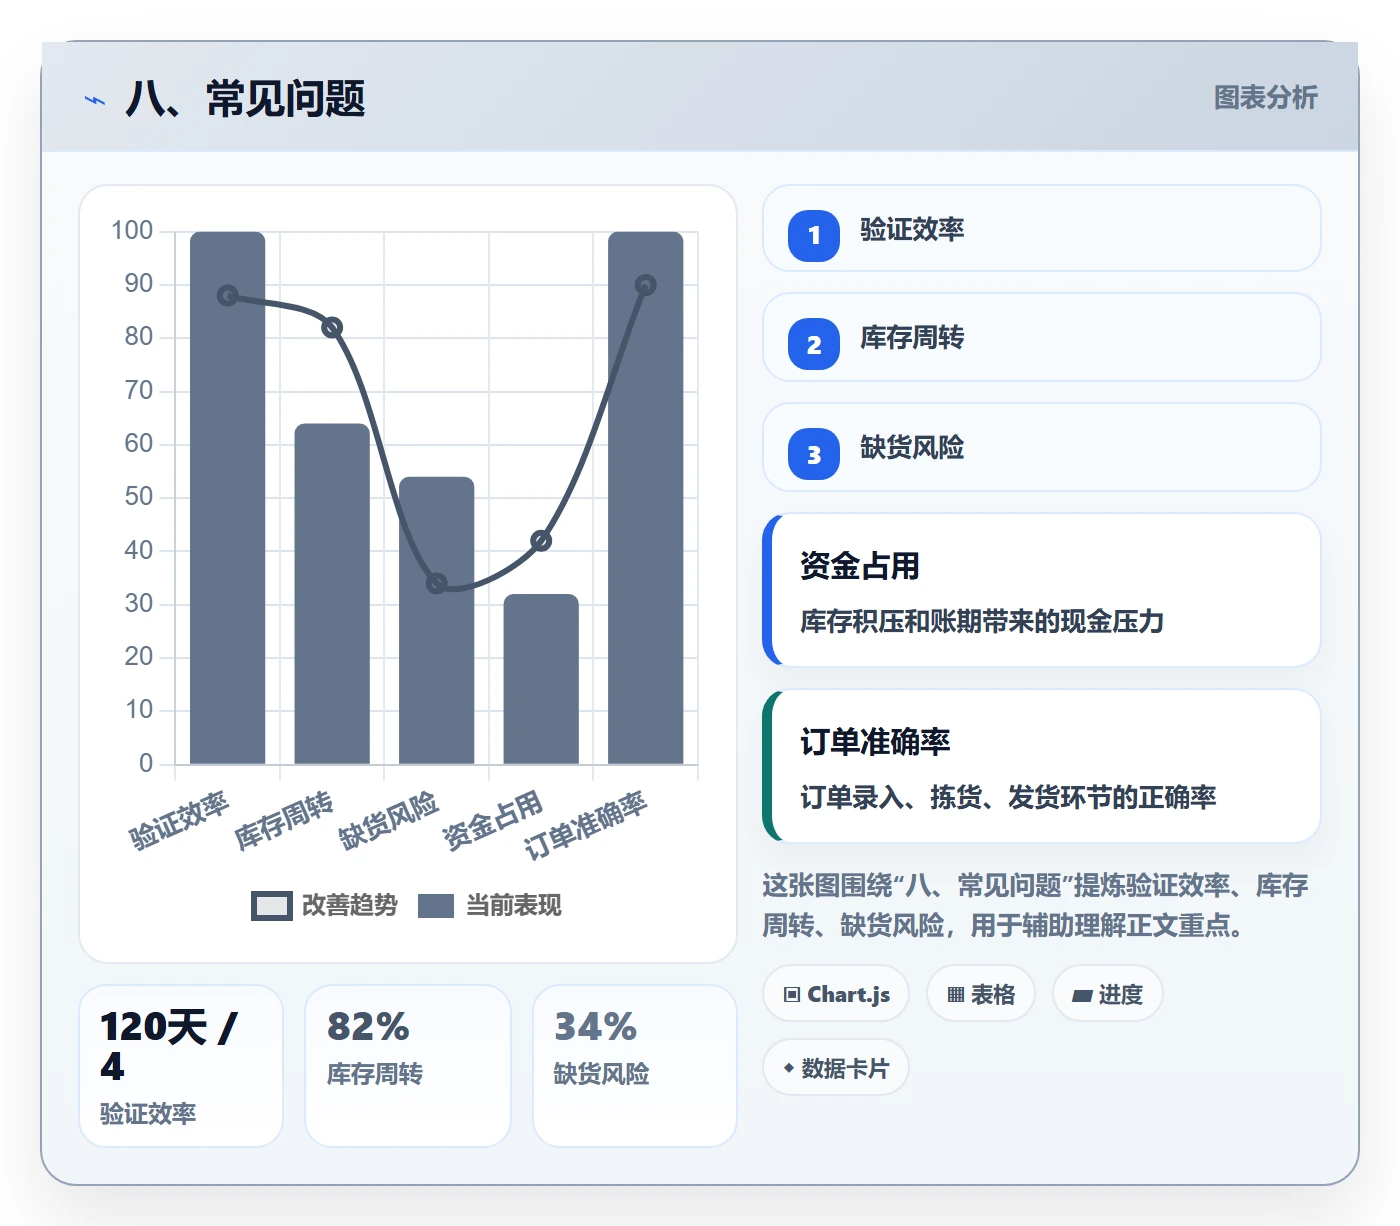Click the 验证效率 bar in chart
This screenshot has width=1400, height=1226.
tap(228, 498)
